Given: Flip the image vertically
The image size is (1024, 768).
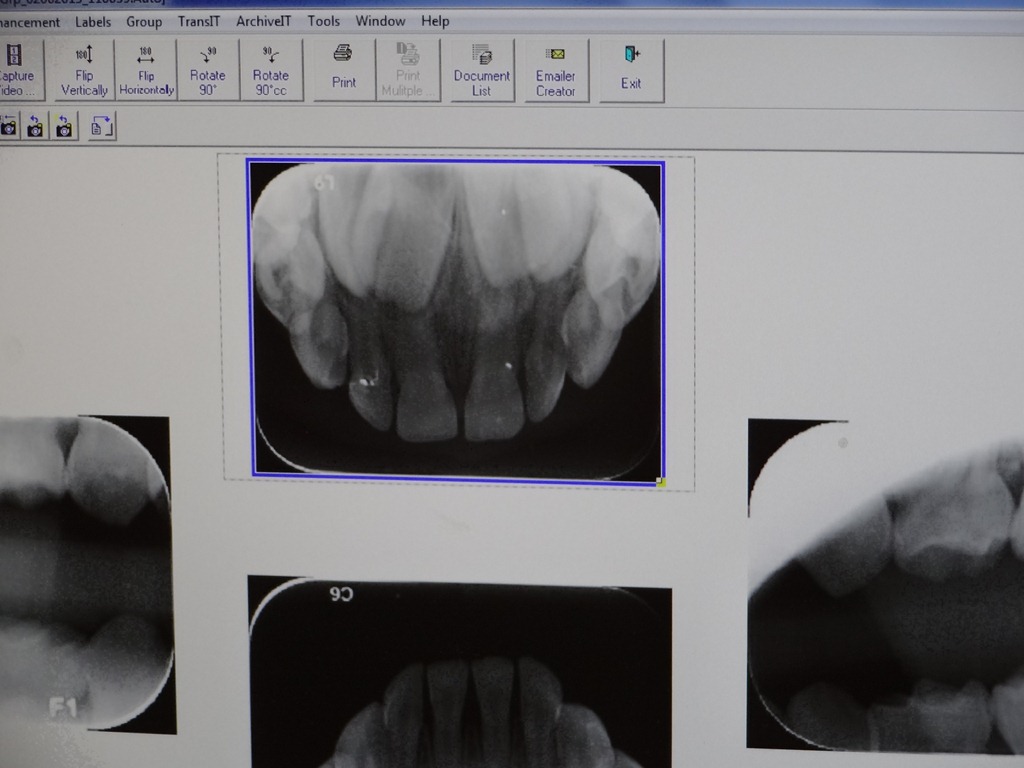Looking at the screenshot, I should click(84, 70).
